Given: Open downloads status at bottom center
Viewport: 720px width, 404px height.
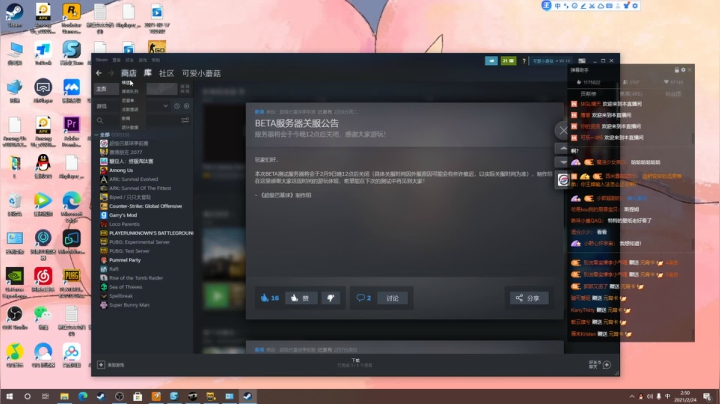Looking at the screenshot, I should [x=355, y=363].
